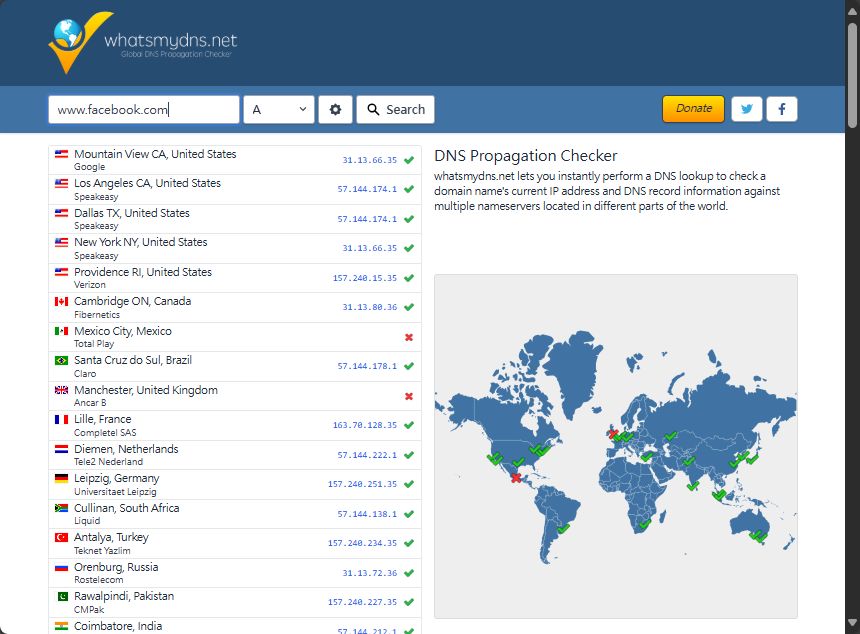Click red X status for Mexico City
This screenshot has height=634, width=860.
(409, 337)
